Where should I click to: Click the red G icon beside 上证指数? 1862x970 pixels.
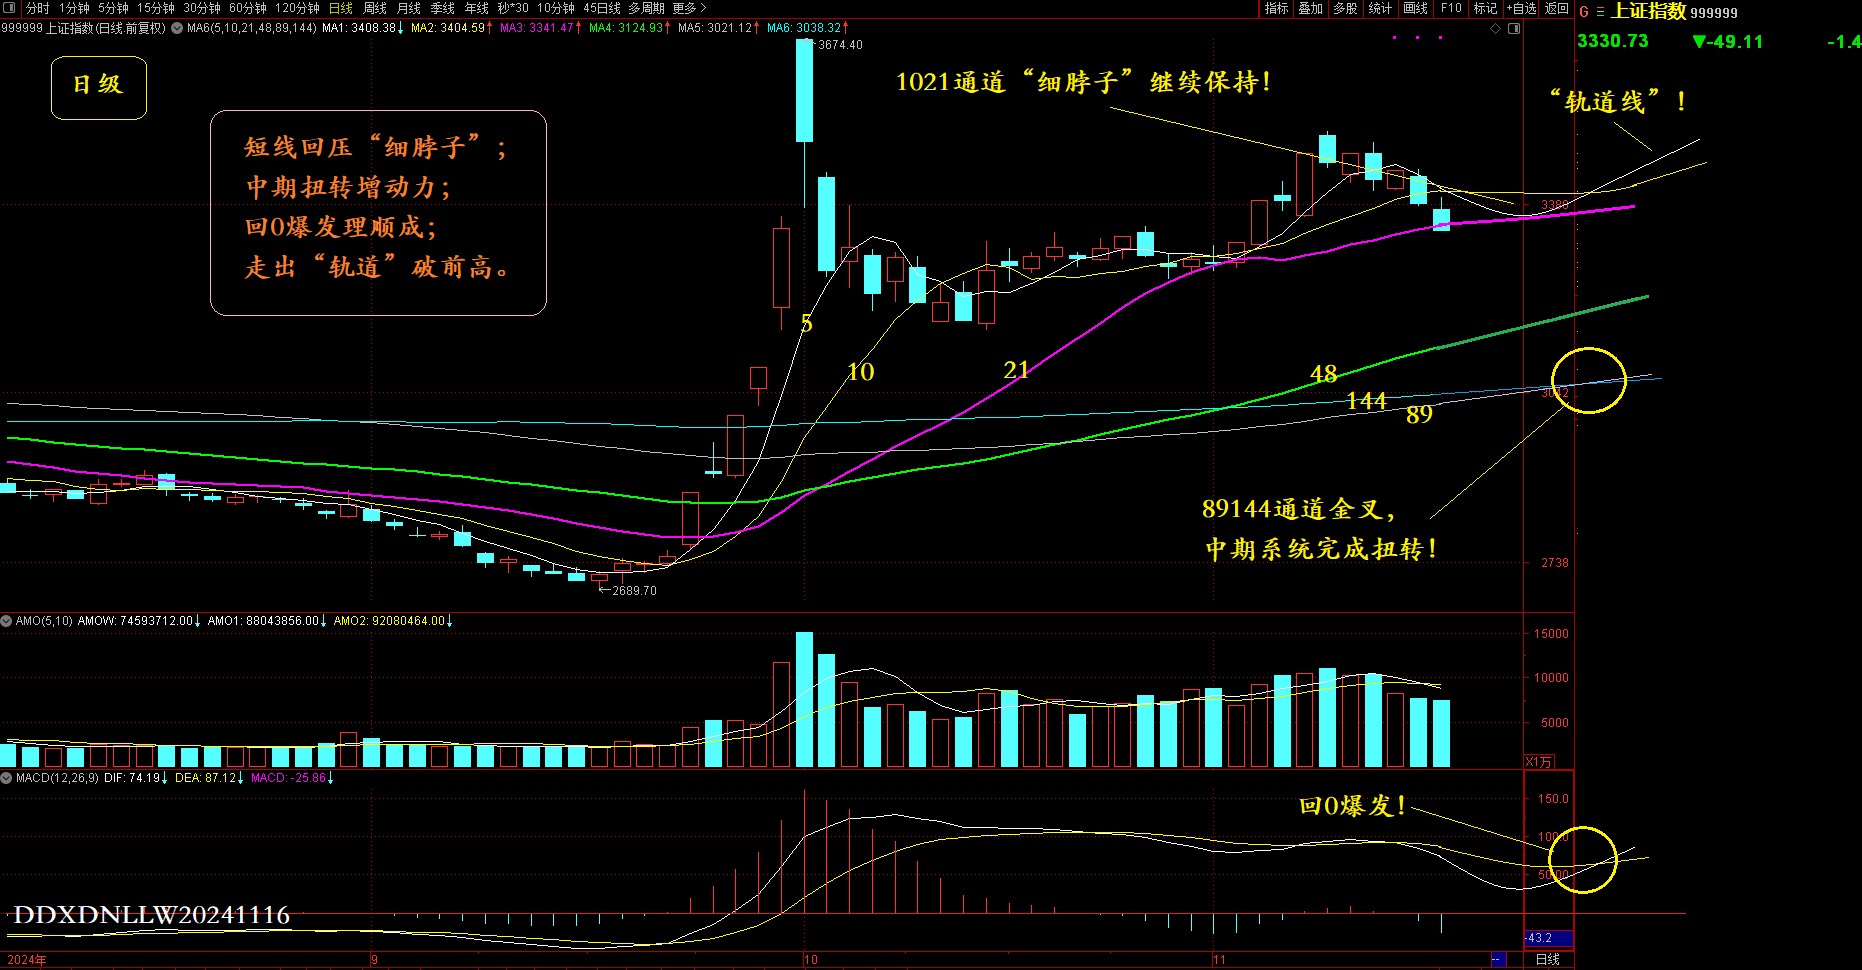(1584, 12)
